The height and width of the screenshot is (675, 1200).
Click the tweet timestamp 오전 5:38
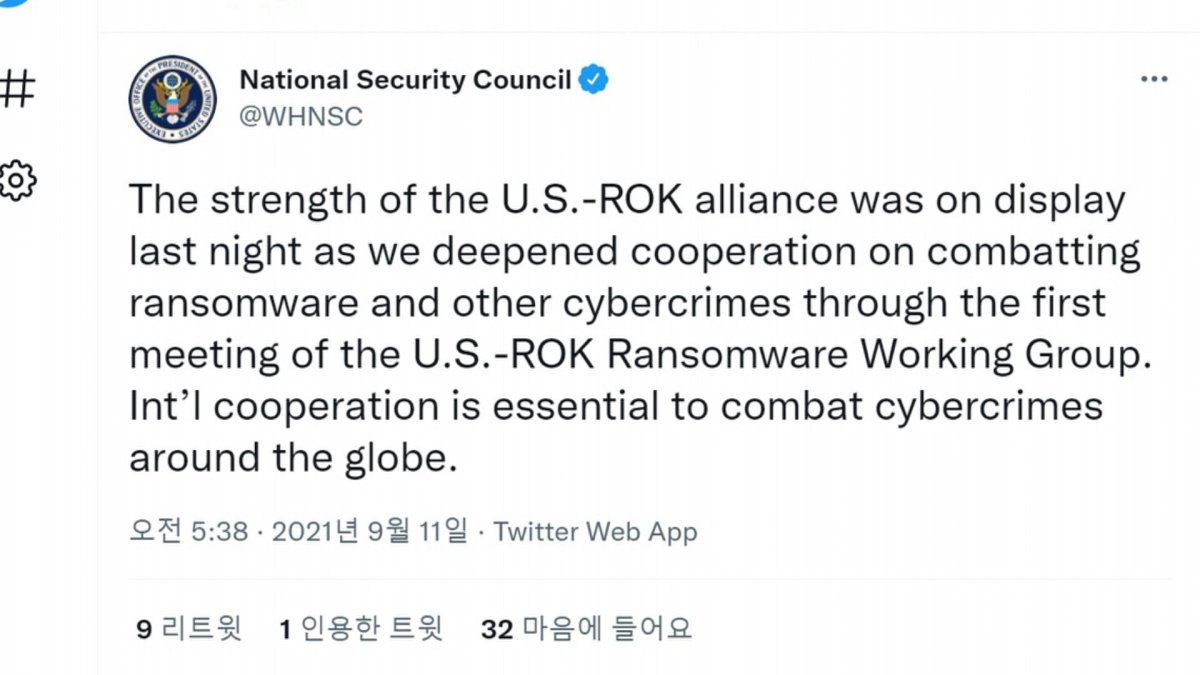189,532
